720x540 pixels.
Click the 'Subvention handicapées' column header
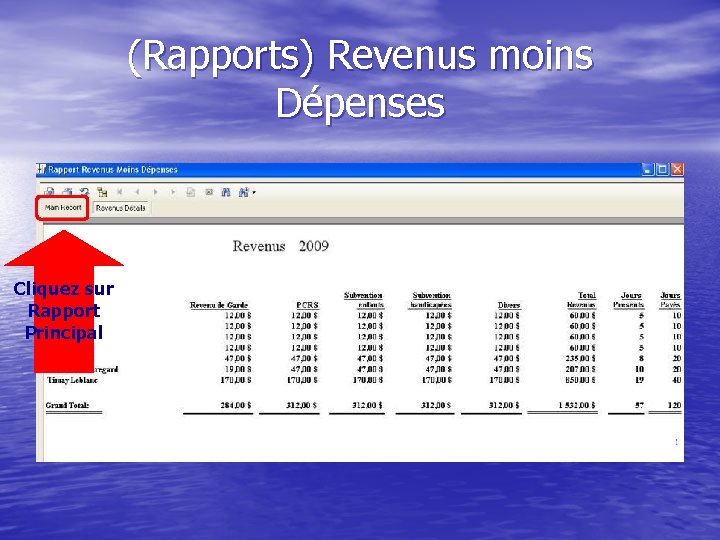pyautogui.click(x=430, y=300)
